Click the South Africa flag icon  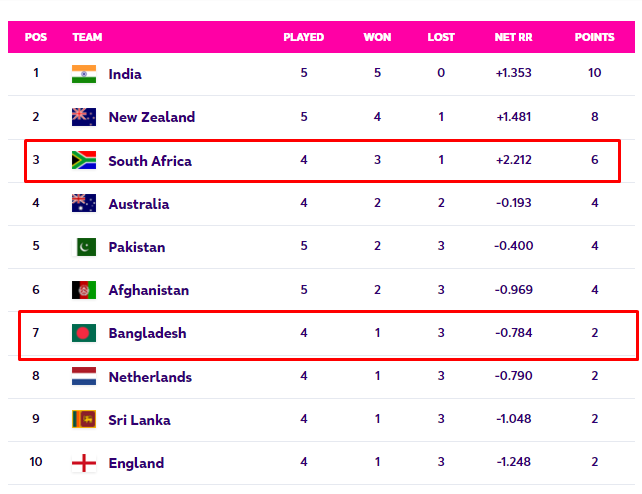[x=84, y=161]
